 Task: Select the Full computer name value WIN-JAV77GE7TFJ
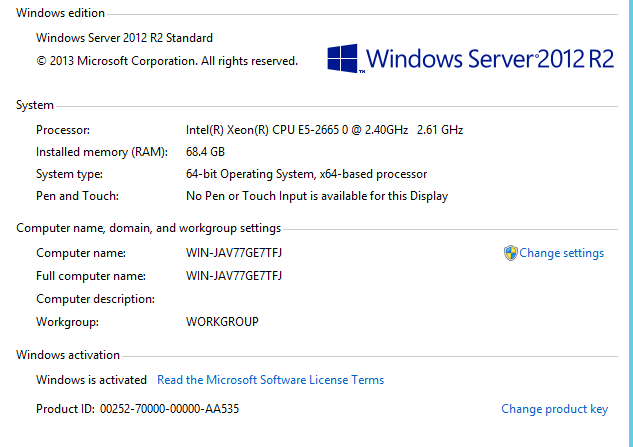[x=234, y=276]
